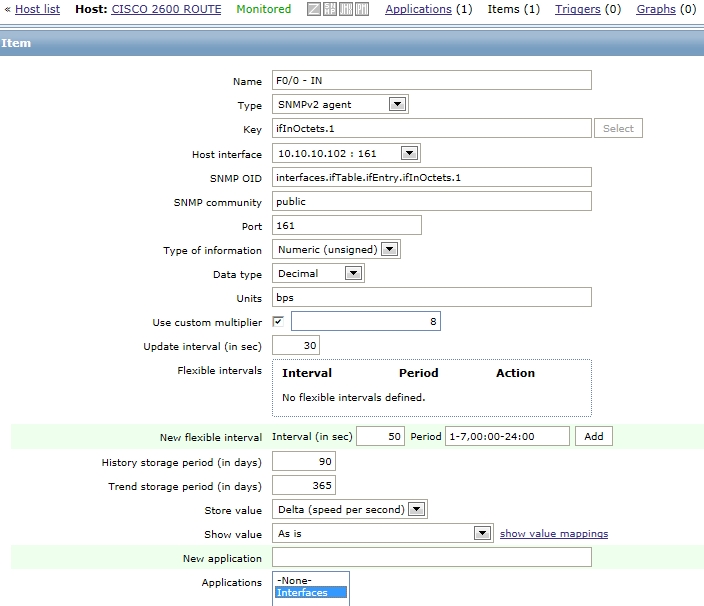Click the Add flexible interval button
704x606 pixels.
pyautogui.click(x=594, y=436)
